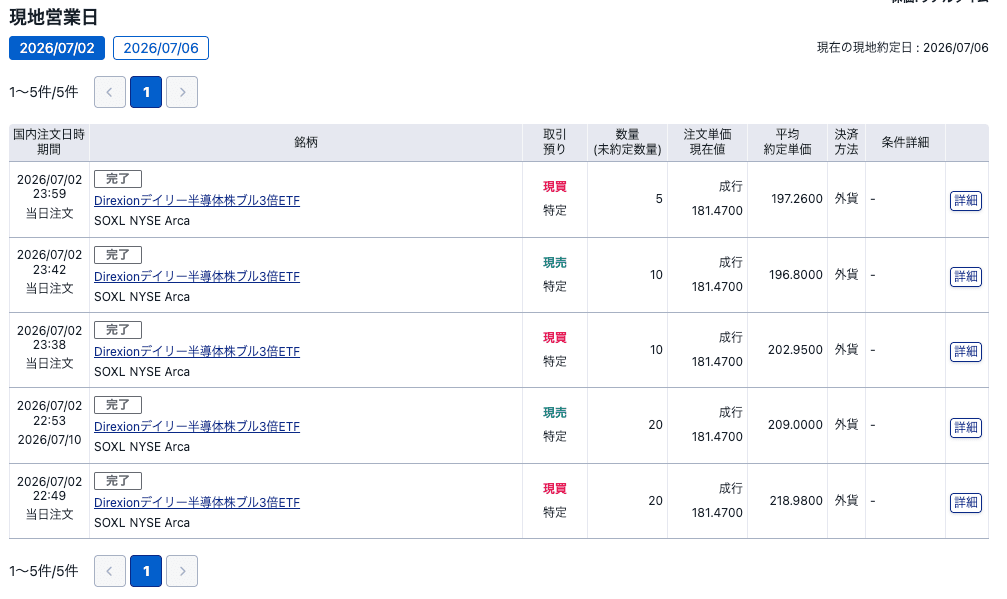Open 詳細 for the 23:42 sell order
The width and height of the screenshot is (1007, 599).
[966, 276]
